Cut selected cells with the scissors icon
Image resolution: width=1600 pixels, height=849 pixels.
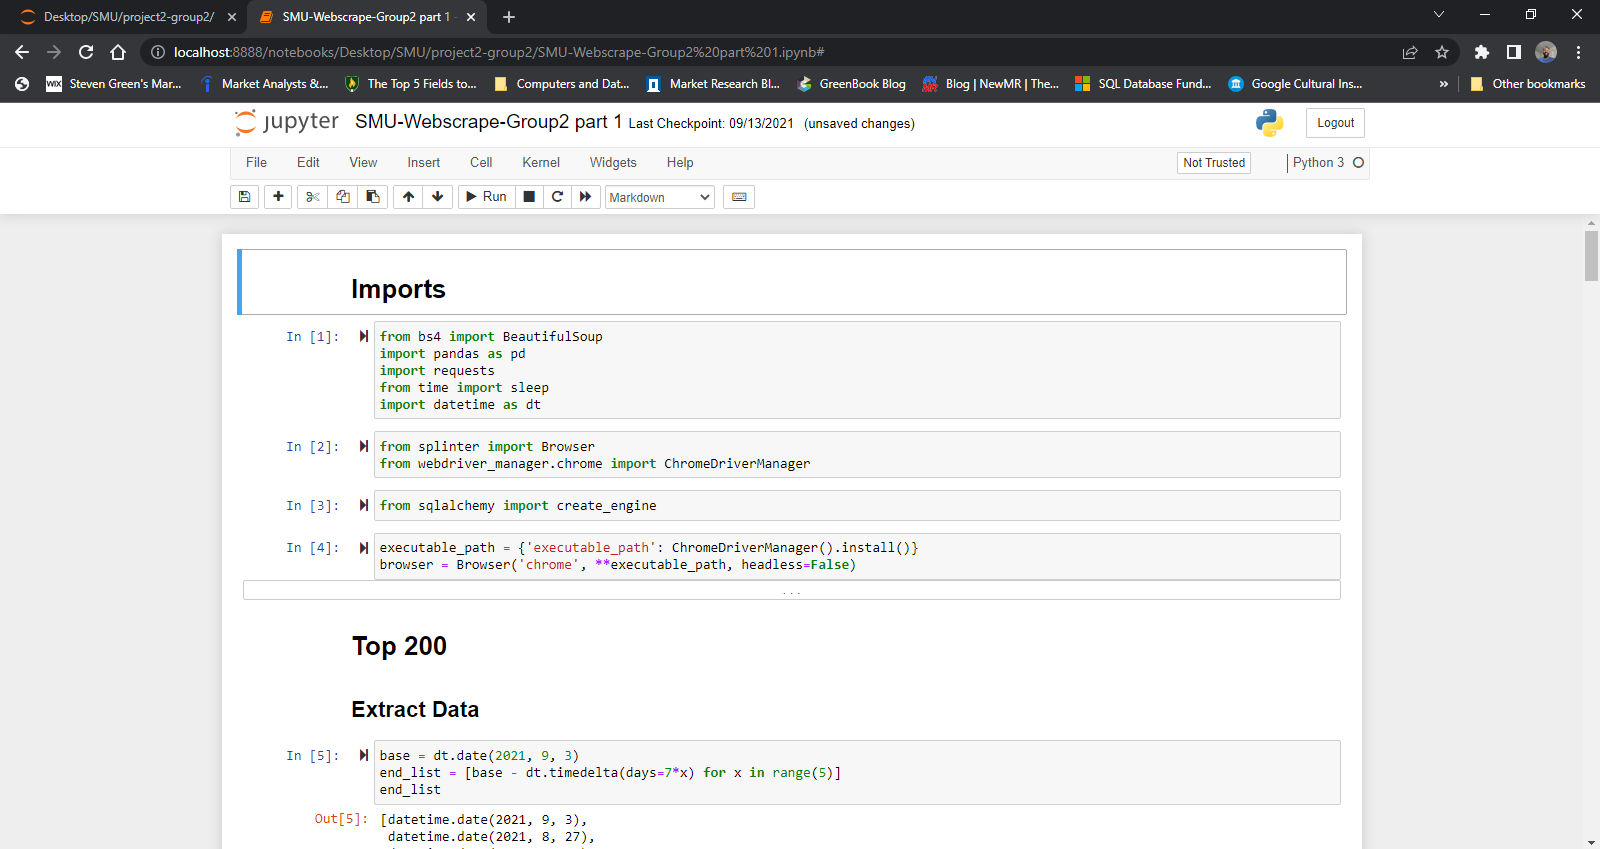coord(312,197)
